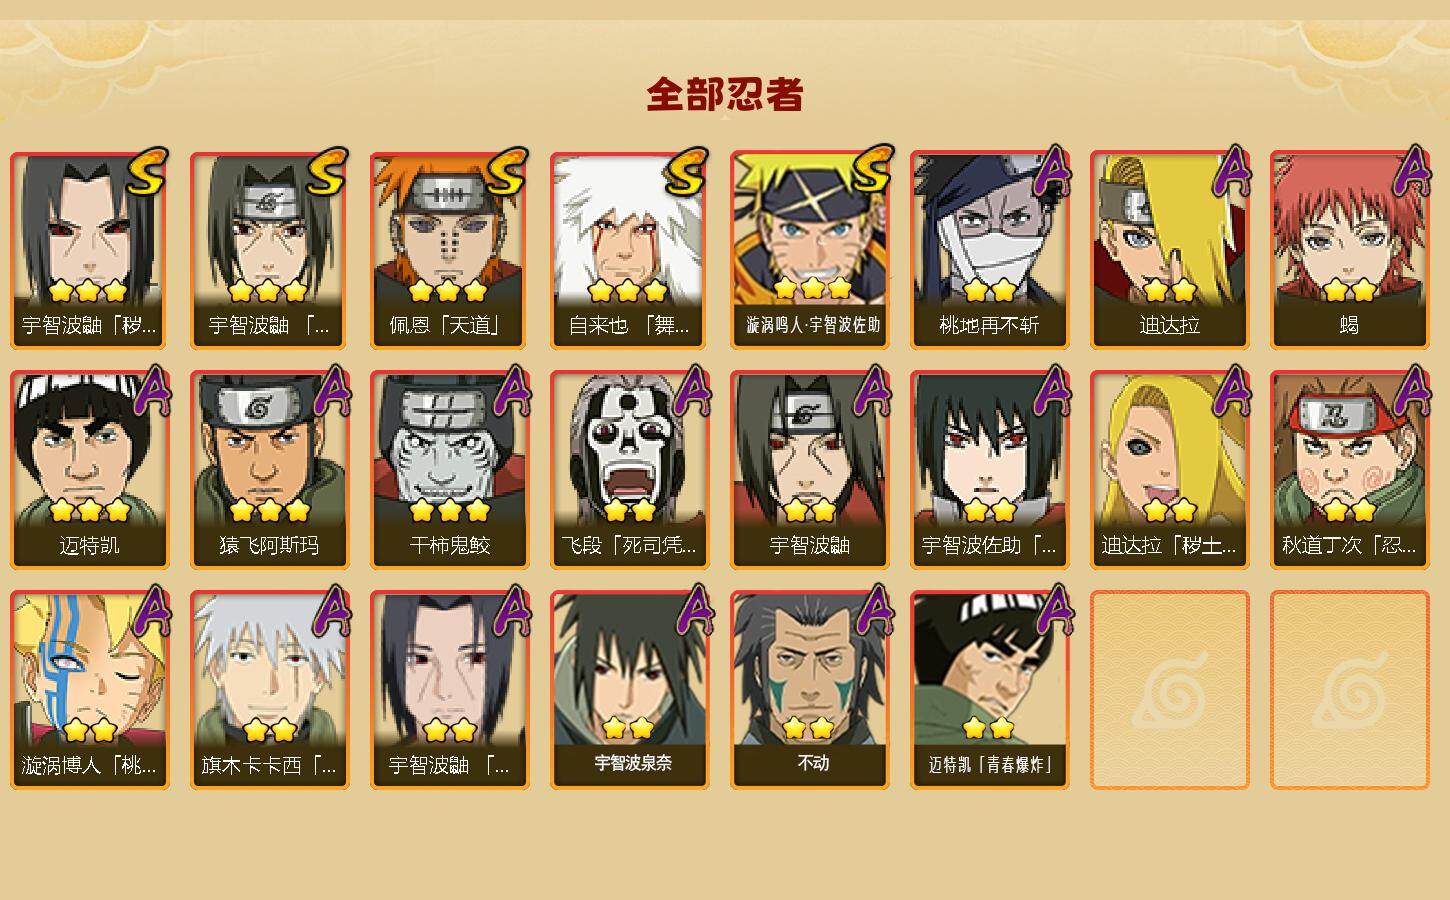The height and width of the screenshot is (900, 1450).
Task: Open the 猿飞阿斯玛 ninja card
Action: (269, 470)
